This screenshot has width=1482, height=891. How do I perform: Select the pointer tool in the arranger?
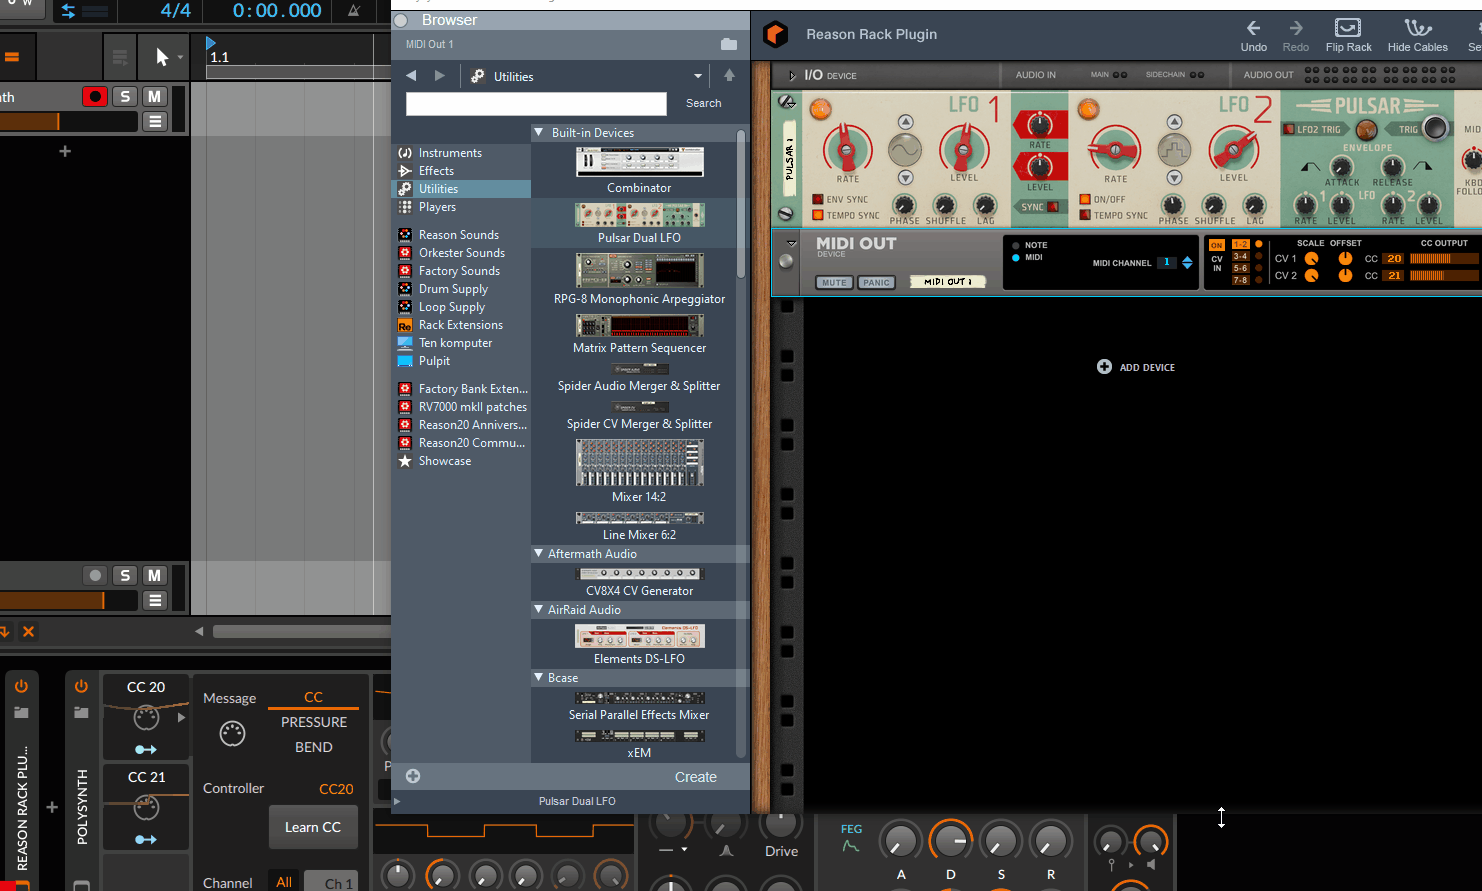point(161,57)
